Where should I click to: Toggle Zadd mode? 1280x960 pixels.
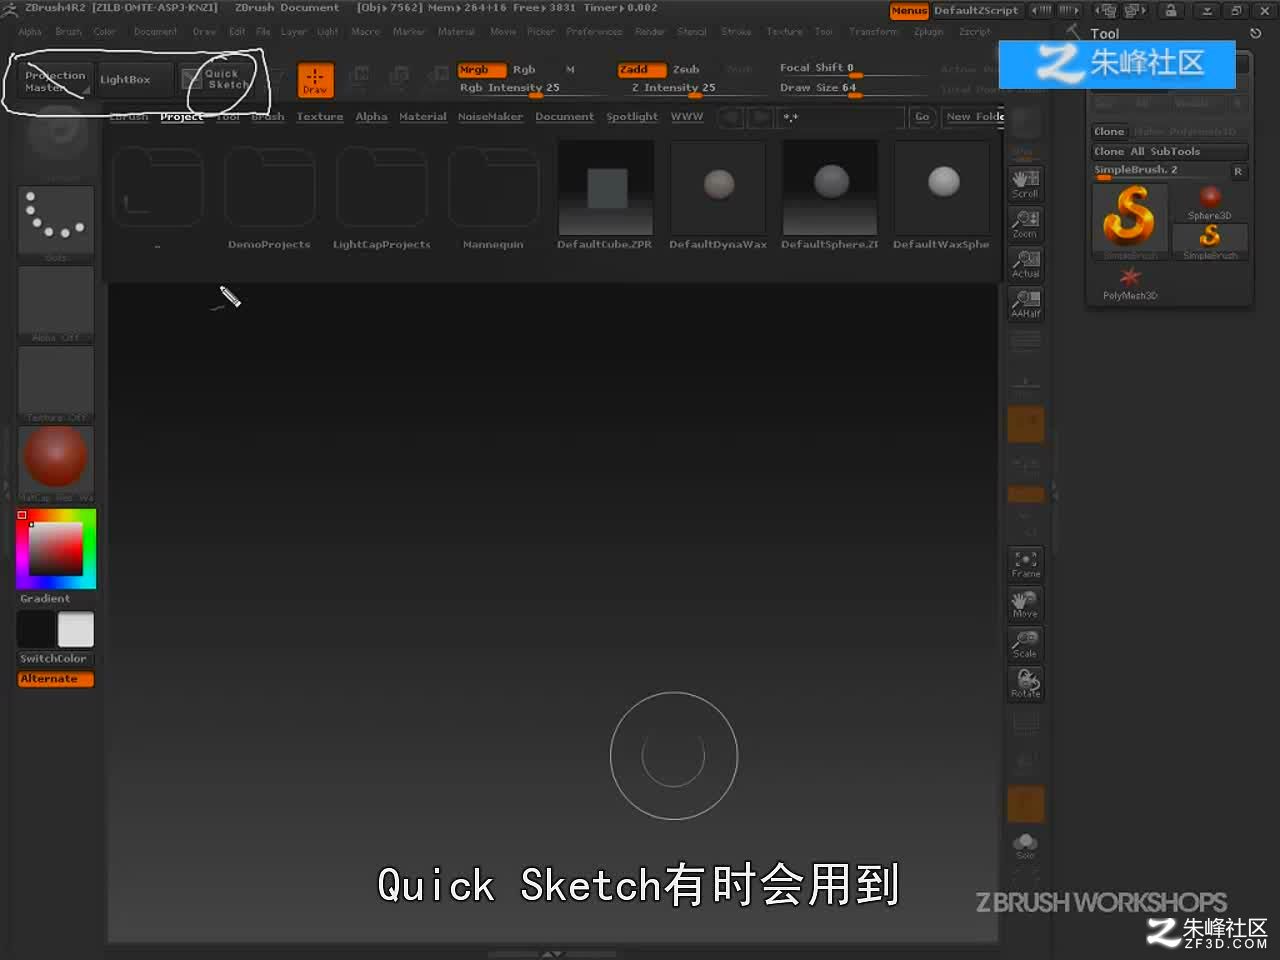(642, 70)
